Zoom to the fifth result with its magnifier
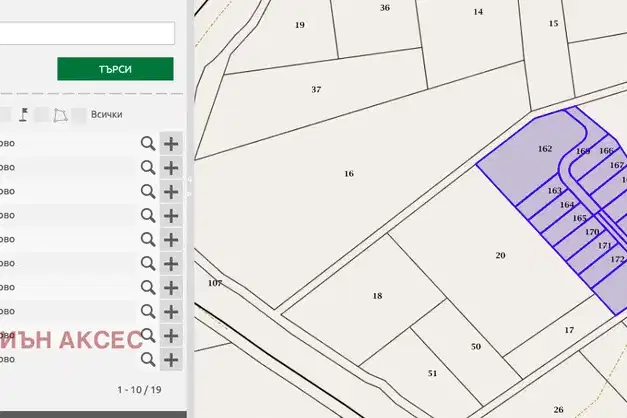The width and height of the screenshot is (627, 418). pyautogui.click(x=148, y=240)
